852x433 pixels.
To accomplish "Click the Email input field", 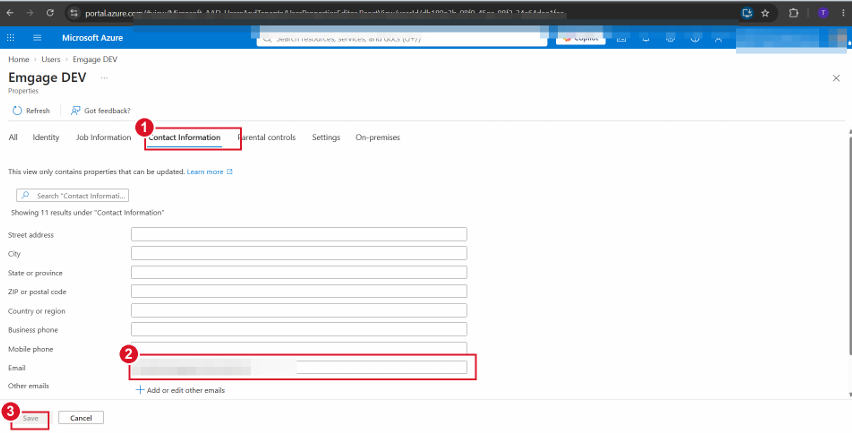I will (x=299, y=367).
